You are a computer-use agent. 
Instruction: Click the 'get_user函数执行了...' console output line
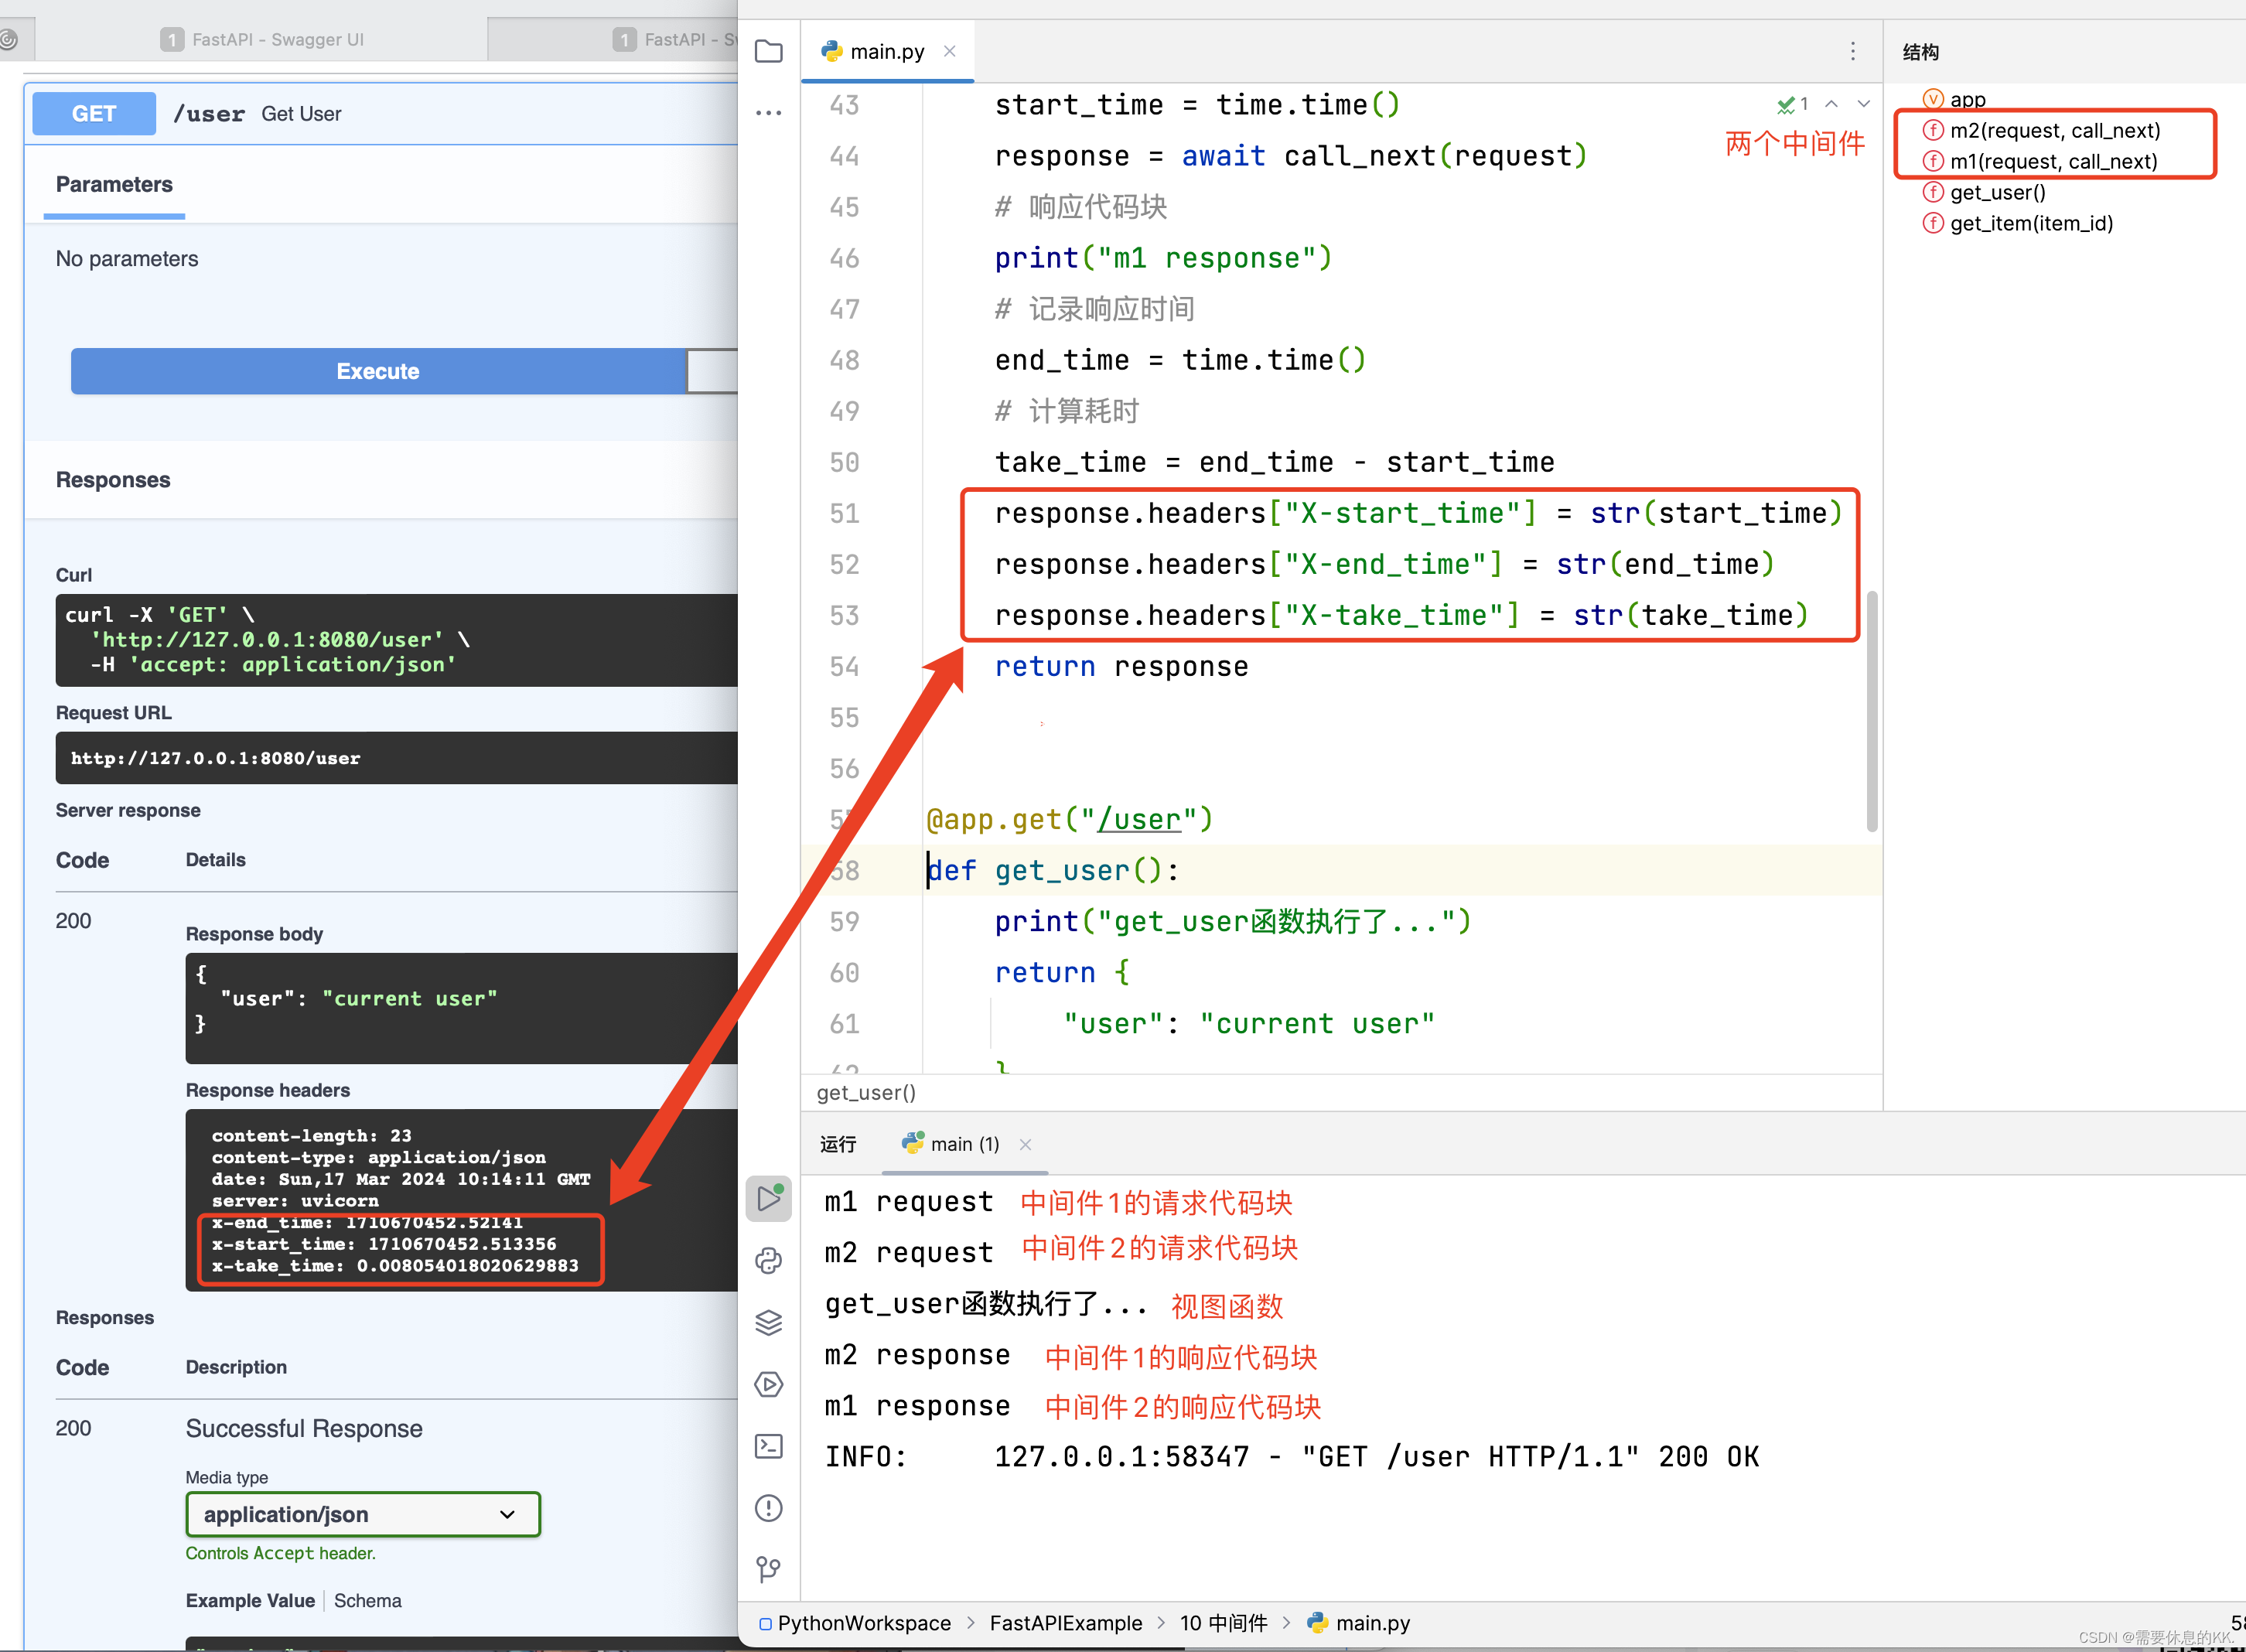click(x=985, y=1304)
